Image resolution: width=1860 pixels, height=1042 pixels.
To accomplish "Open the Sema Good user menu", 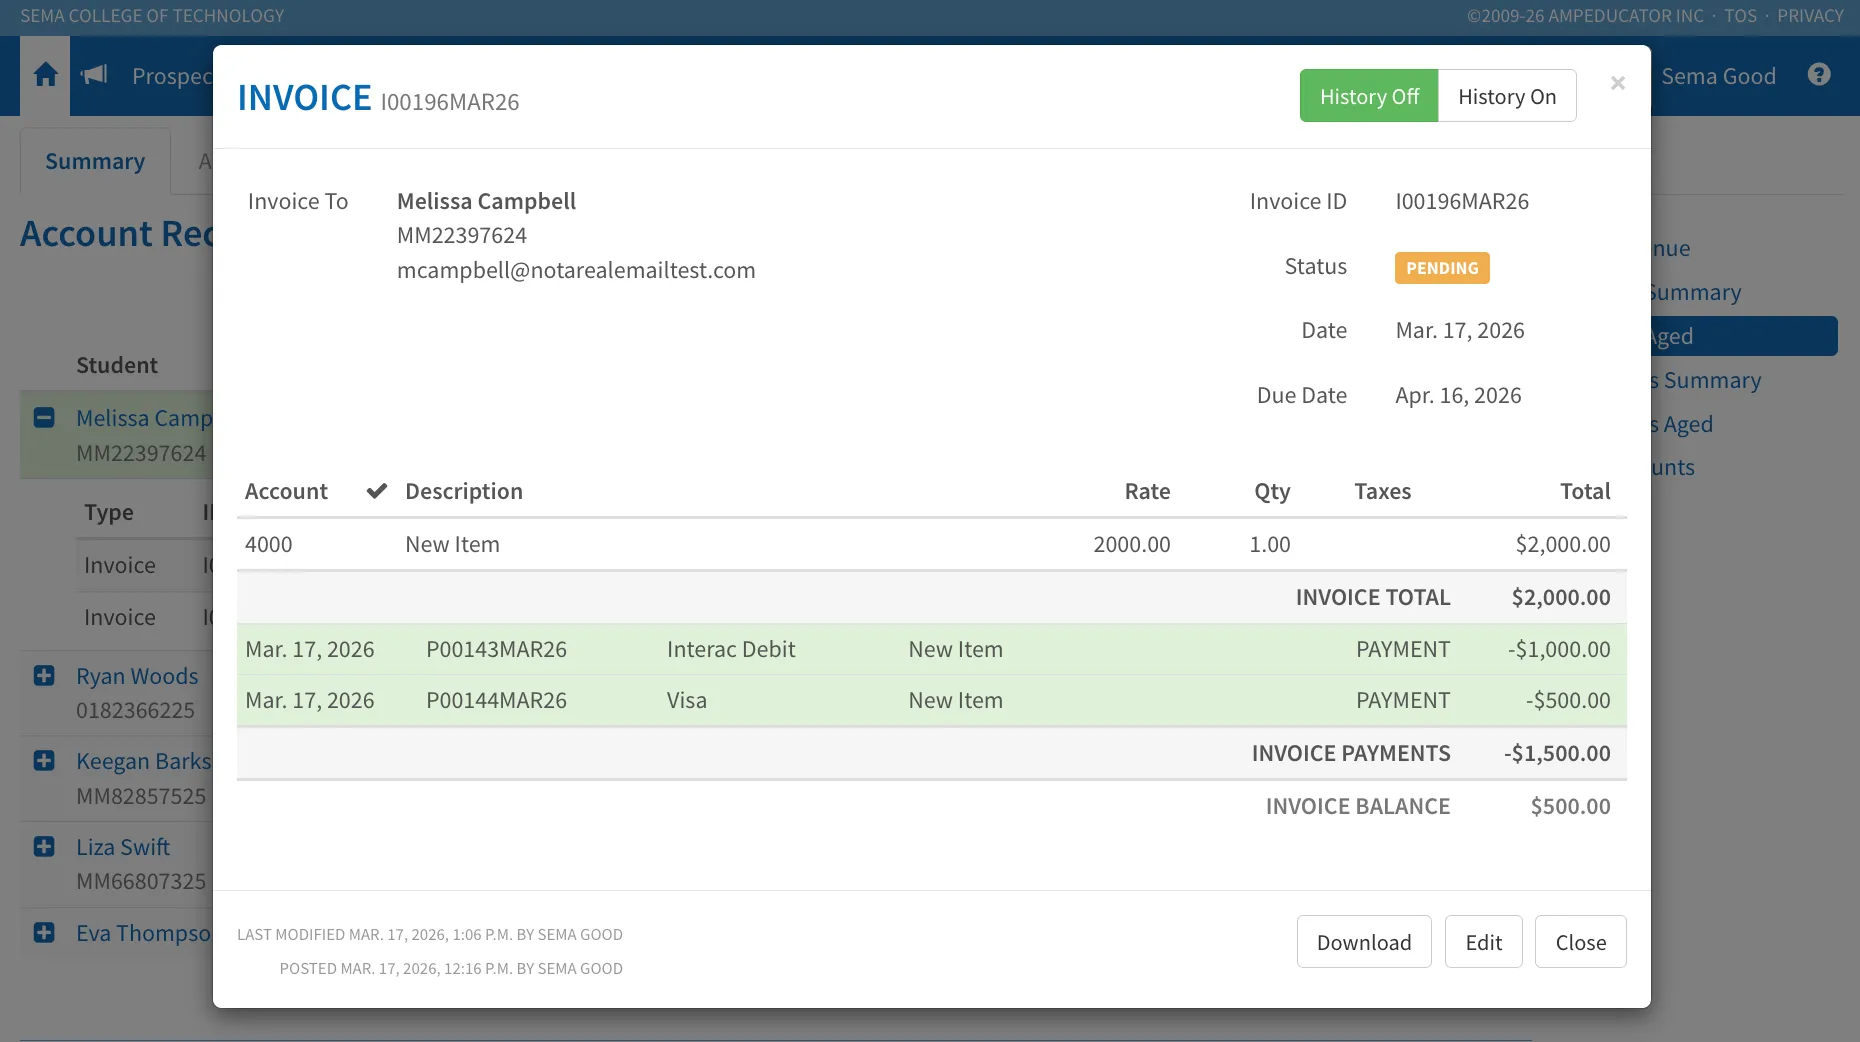I will point(1718,76).
